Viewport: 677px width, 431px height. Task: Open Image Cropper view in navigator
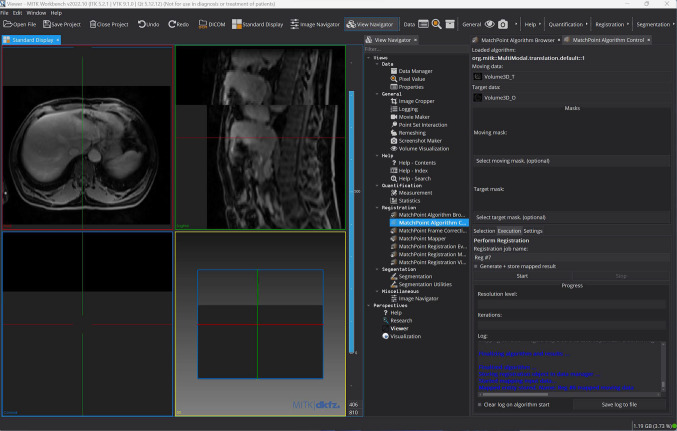point(415,101)
